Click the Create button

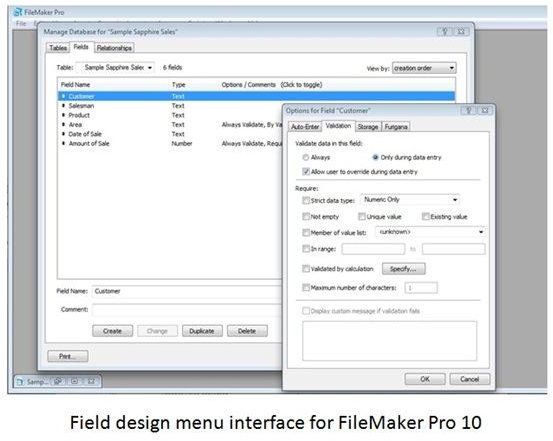tap(113, 331)
